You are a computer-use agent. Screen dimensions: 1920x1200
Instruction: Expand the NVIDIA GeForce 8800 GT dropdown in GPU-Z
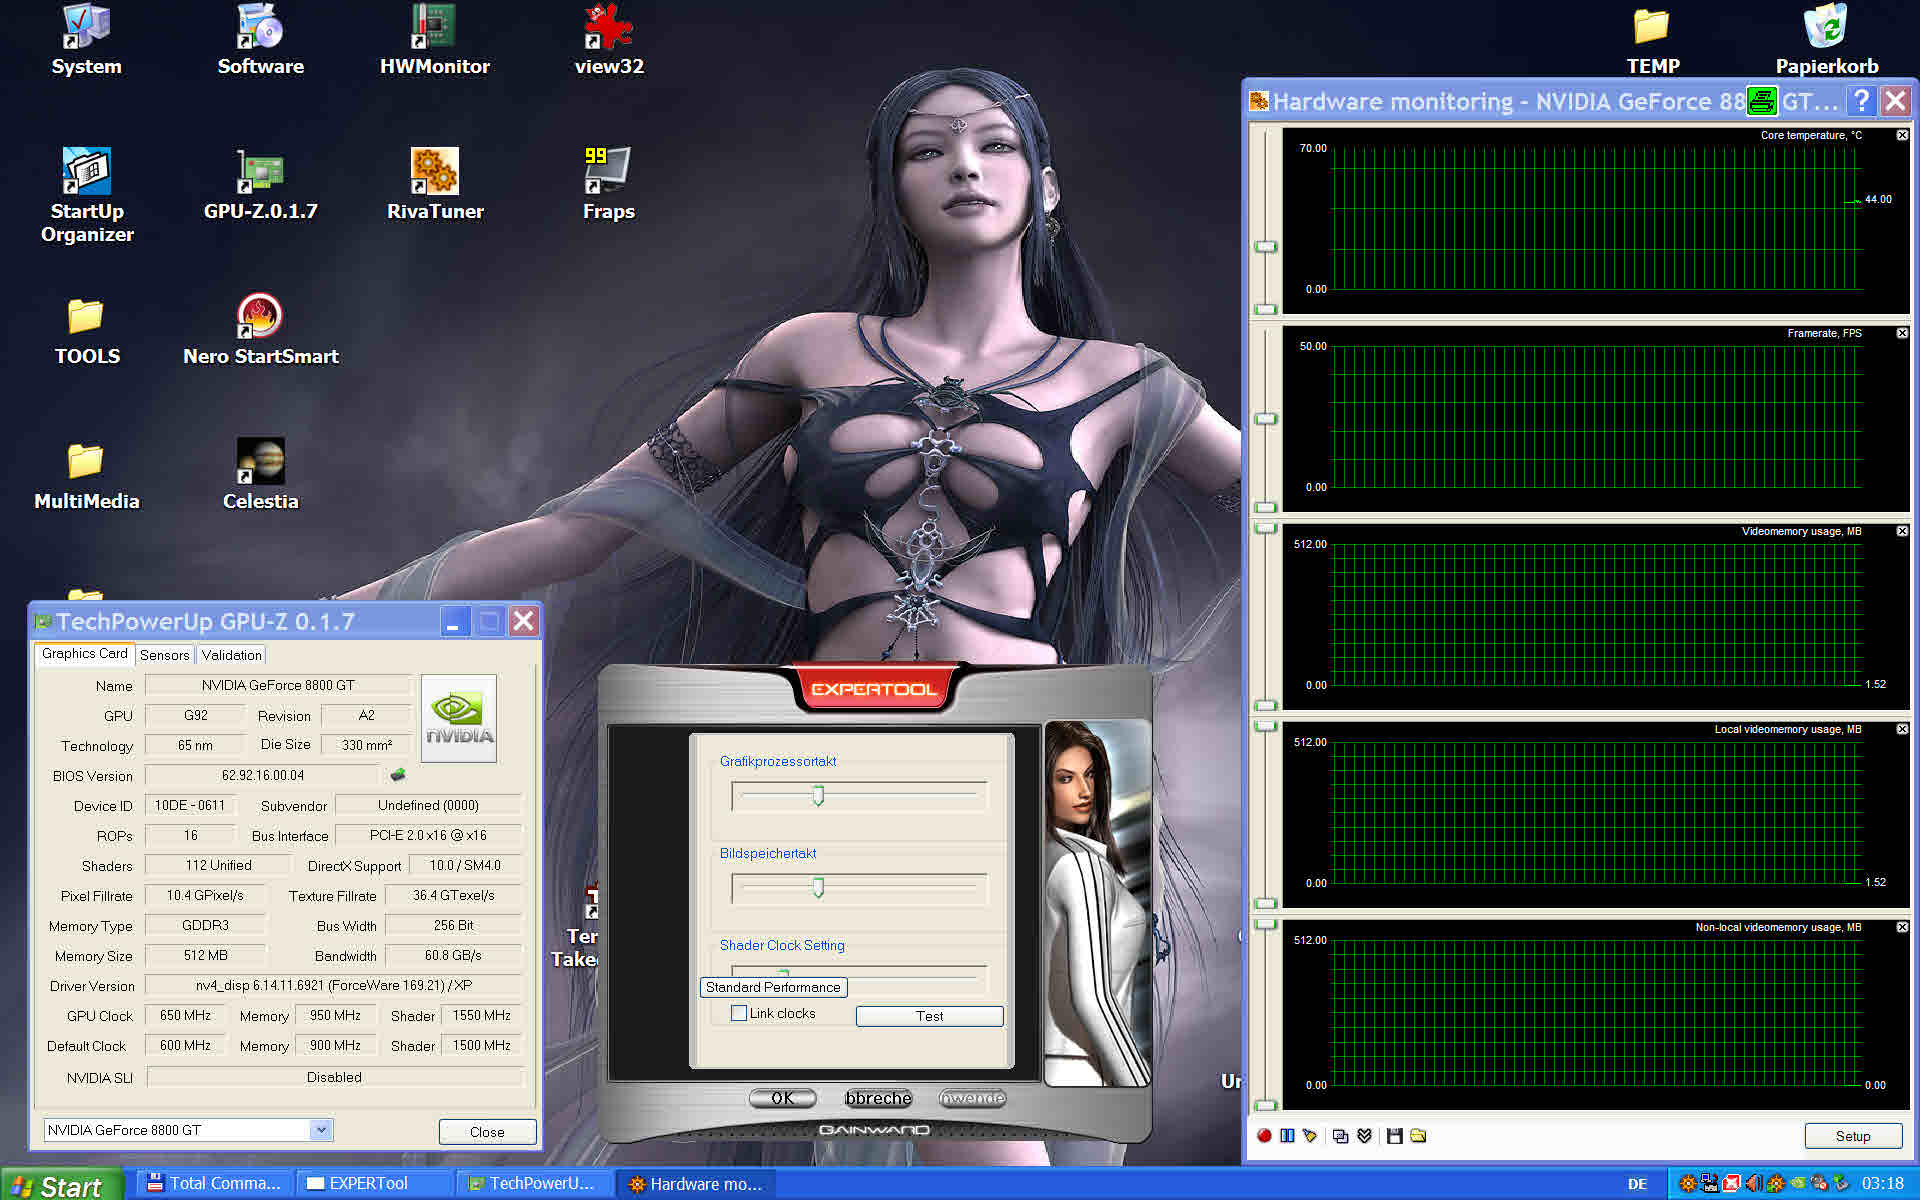320,1130
